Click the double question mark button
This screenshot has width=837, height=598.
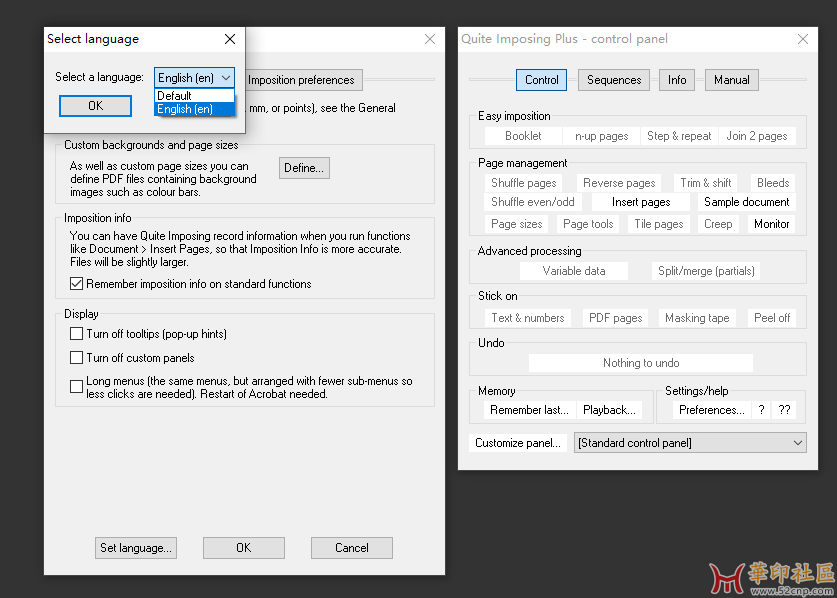pos(784,410)
